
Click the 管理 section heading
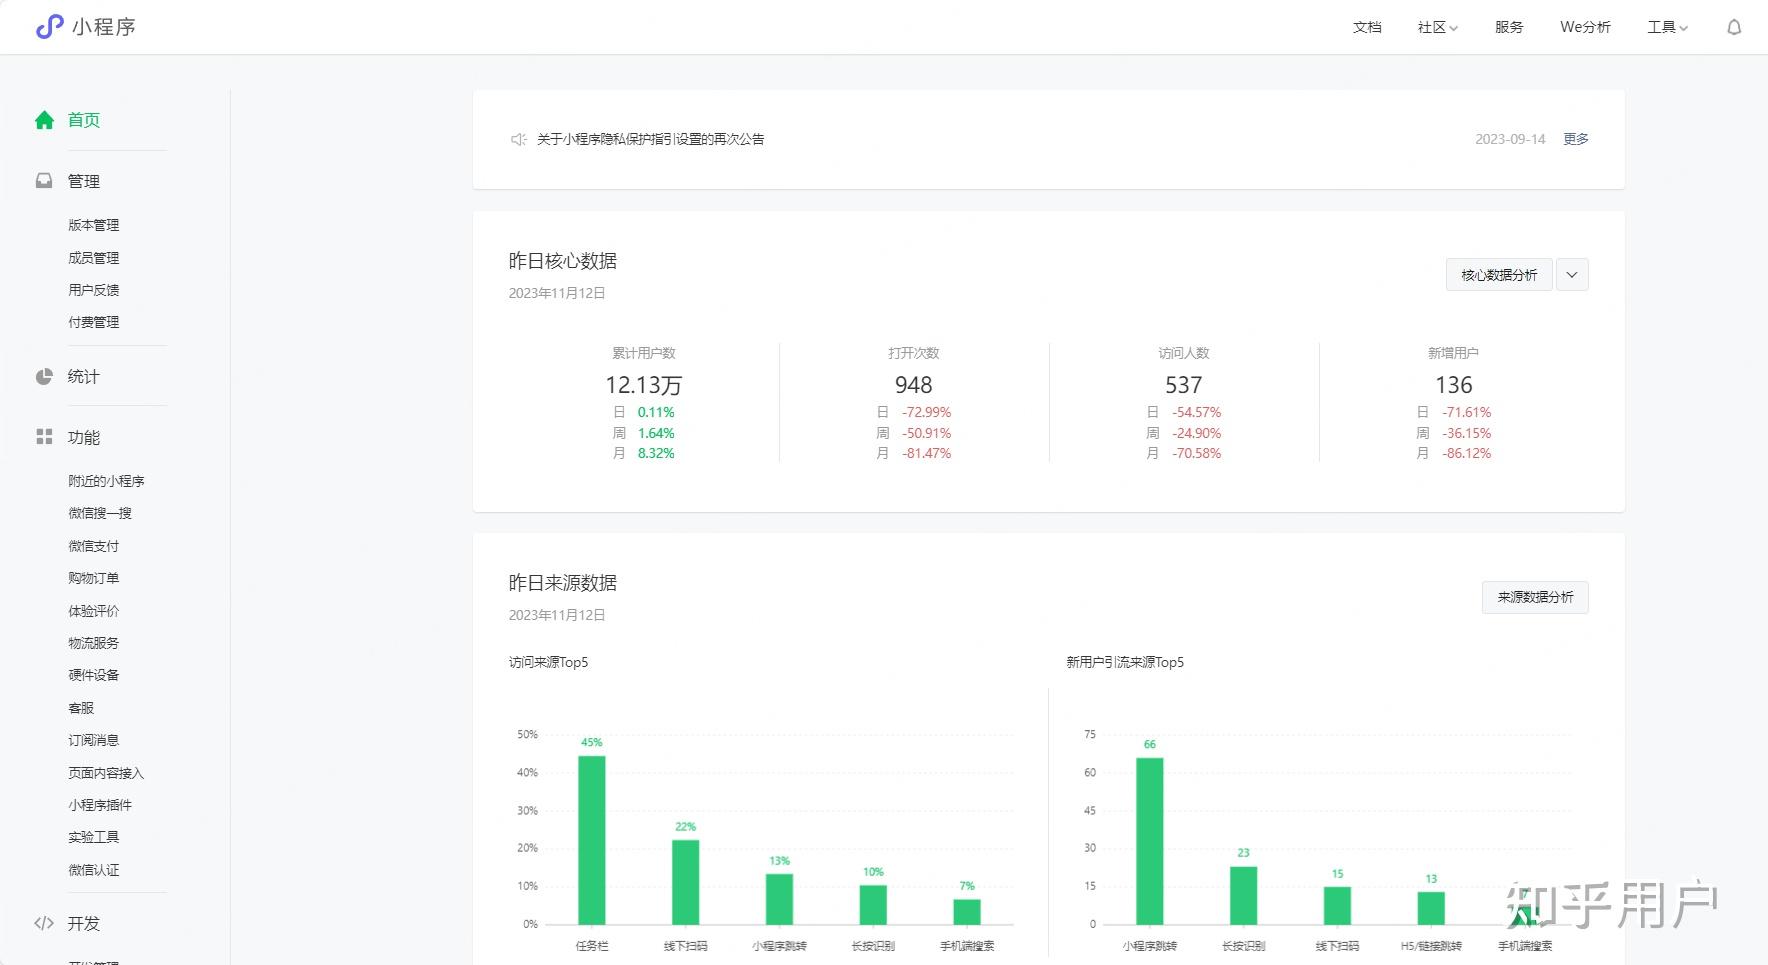pos(84,181)
